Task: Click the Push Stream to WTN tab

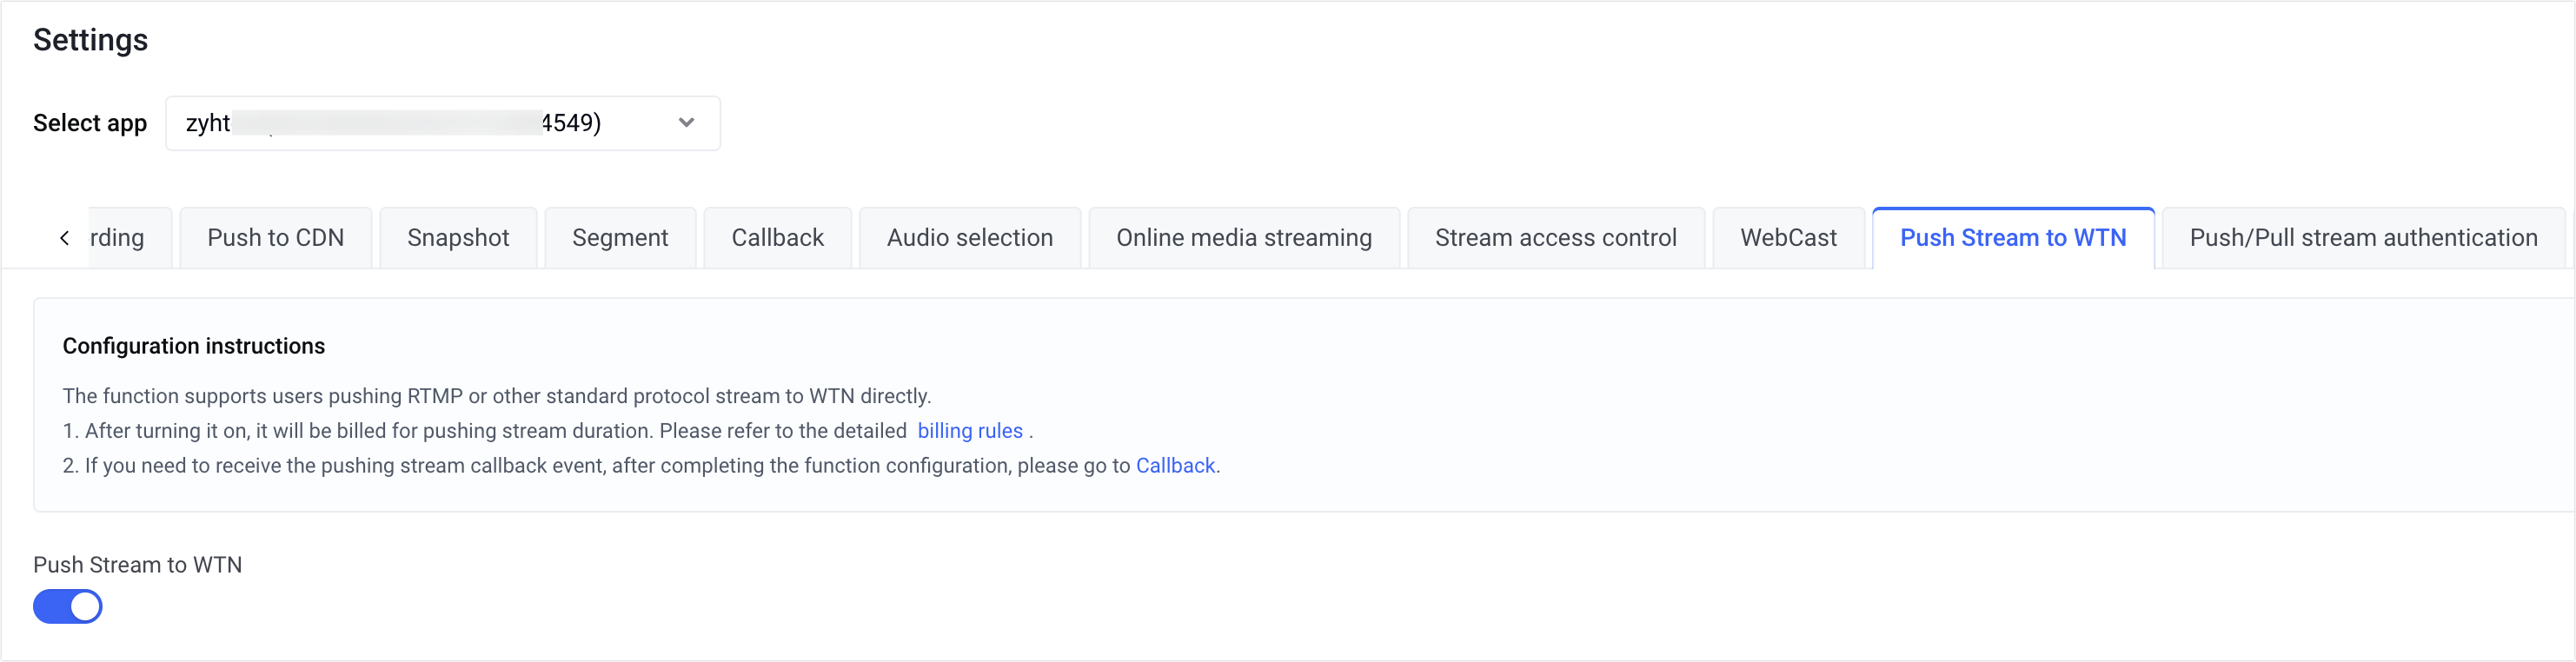Action: click(2012, 238)
